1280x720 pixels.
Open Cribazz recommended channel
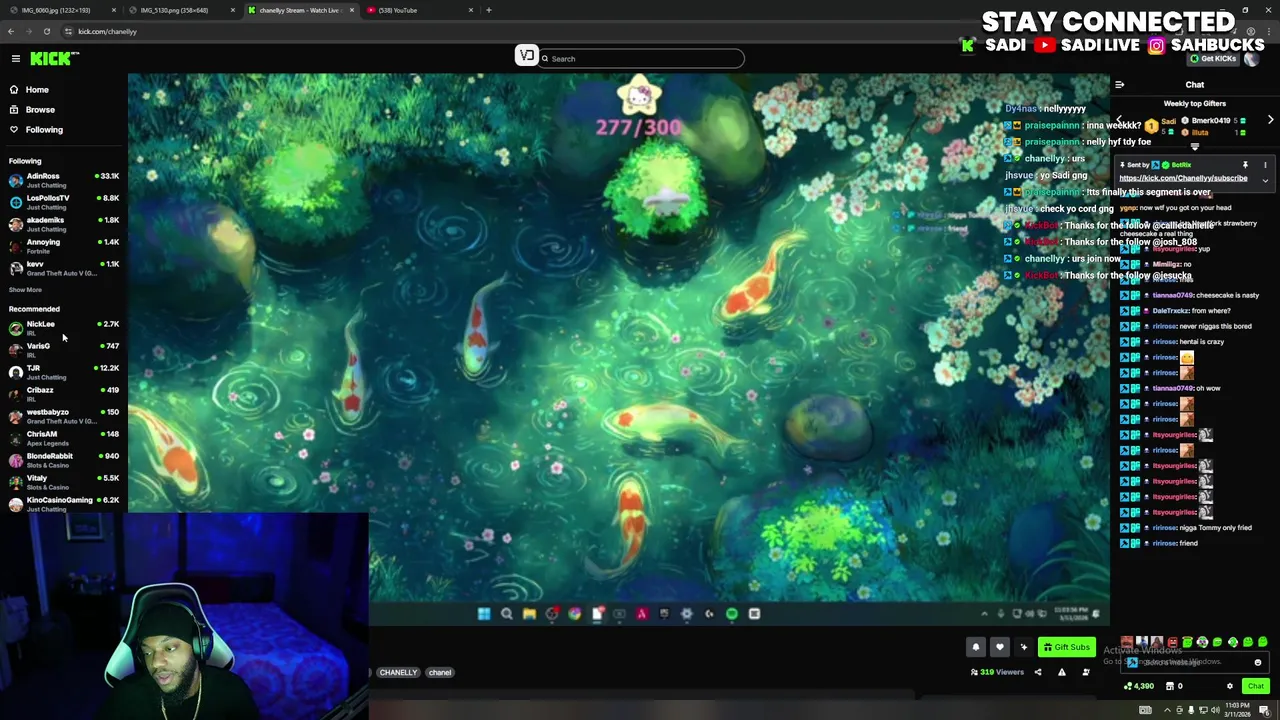pyautogui.click(x=63, y=394)
